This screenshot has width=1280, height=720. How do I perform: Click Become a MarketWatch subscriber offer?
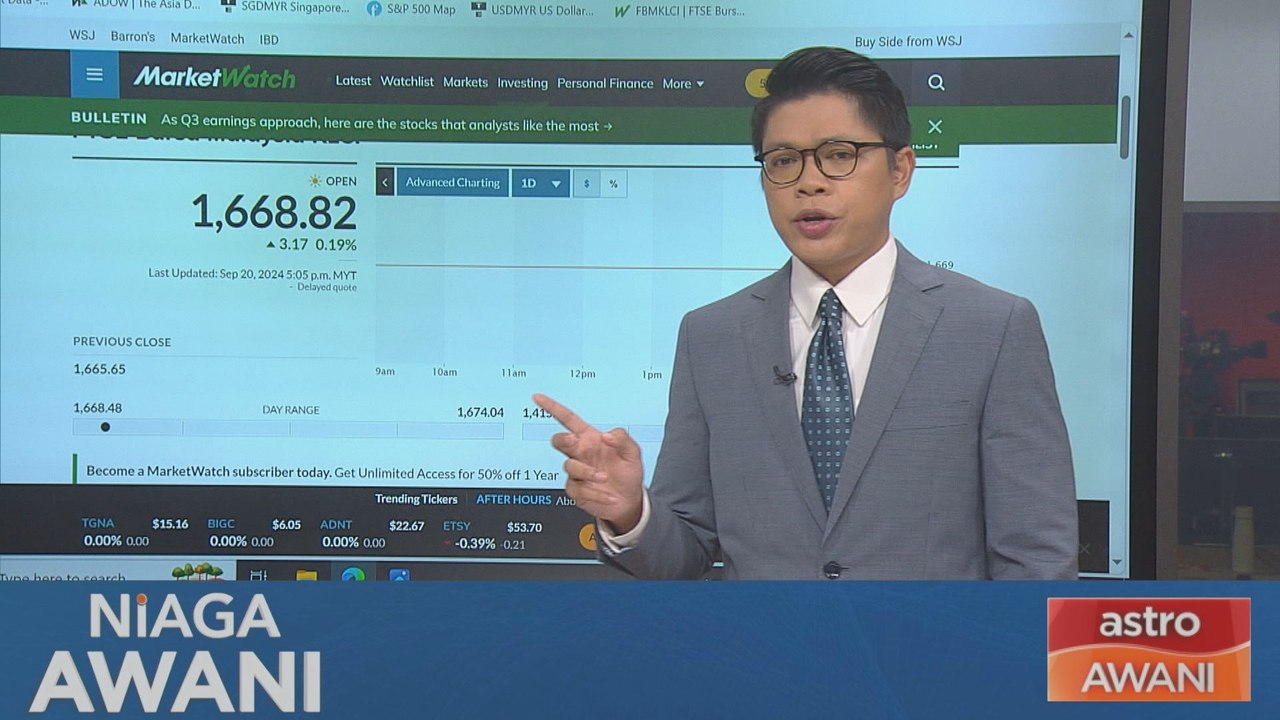(322, 472)
